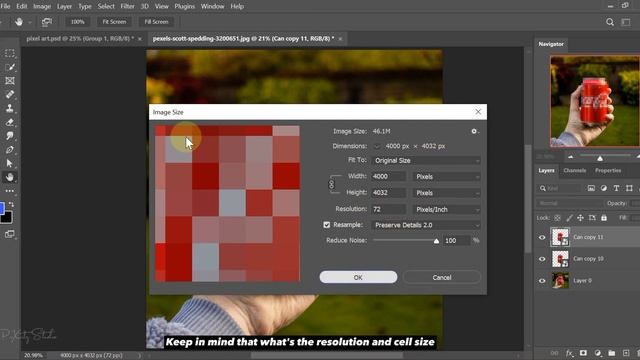Image resolution: width=640 pixels, height=360 pixels.
Task: Open the layer kind filter dropdown
Action: (559, 188)
